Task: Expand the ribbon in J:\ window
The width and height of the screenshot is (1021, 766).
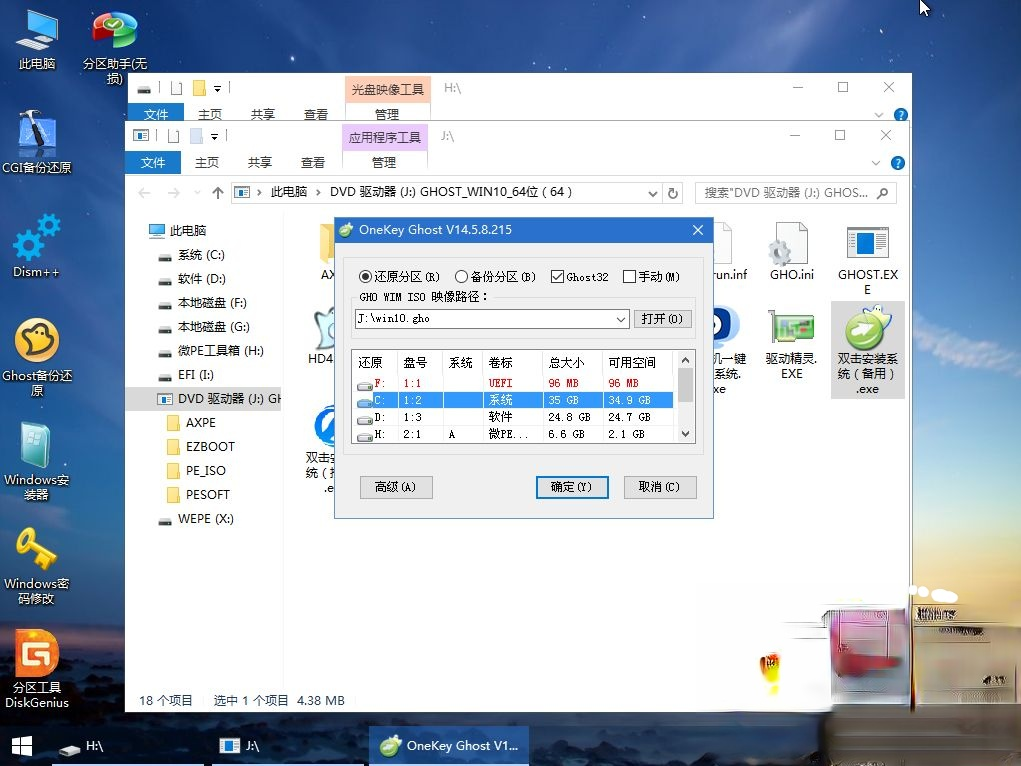Action: [876, 163]
